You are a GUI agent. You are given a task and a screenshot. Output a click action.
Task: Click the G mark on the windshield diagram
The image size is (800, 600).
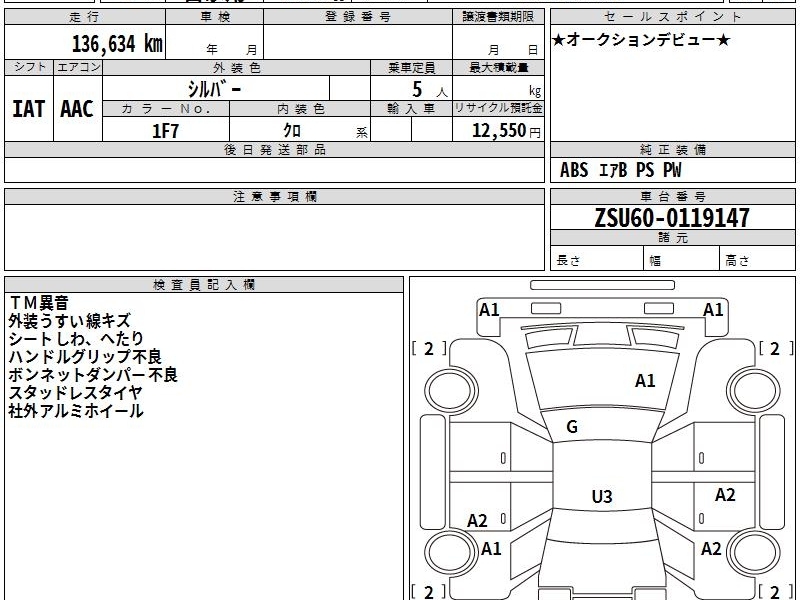(572, 427)
